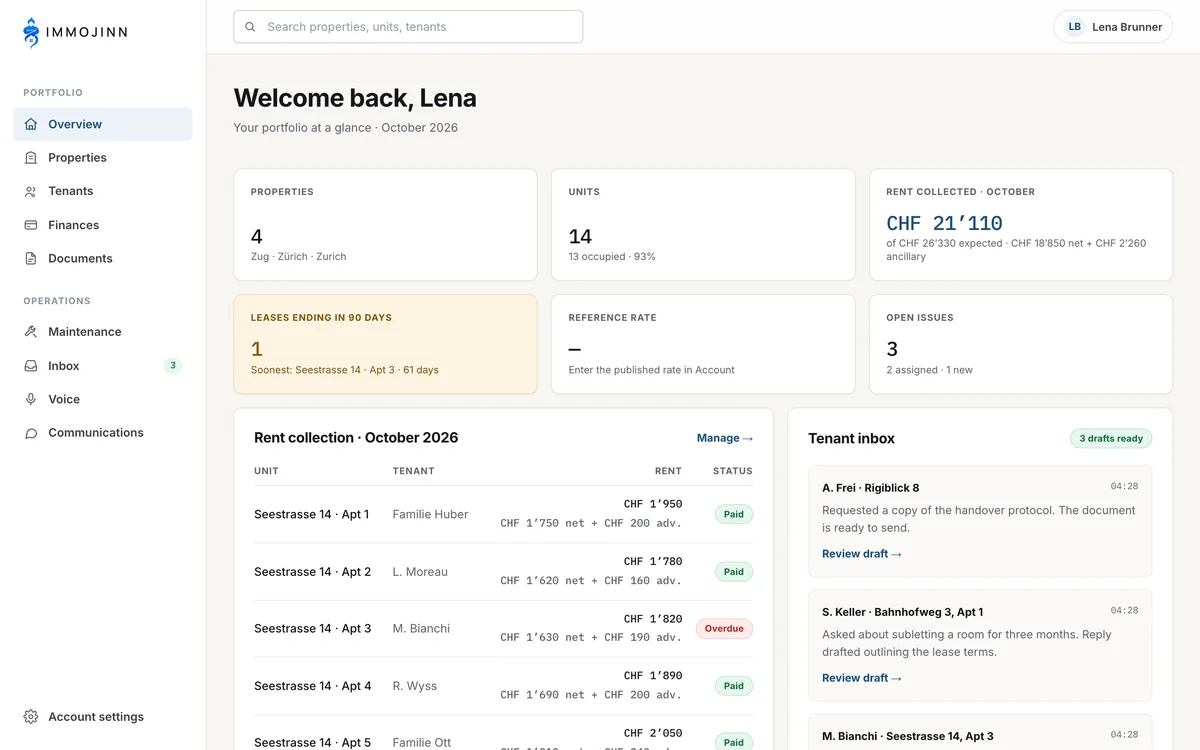Click the LB avatar badge

pos(1075,27)
